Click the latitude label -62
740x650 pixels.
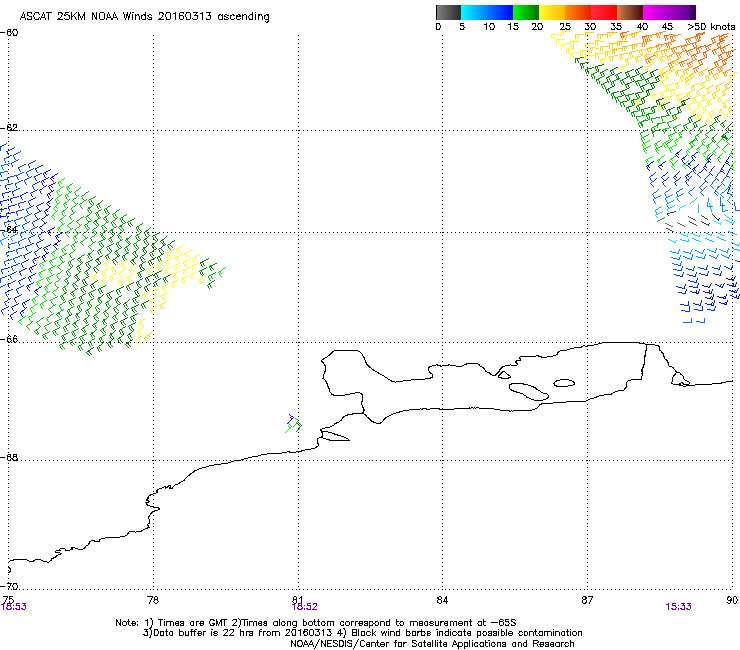tap(9, 127)
